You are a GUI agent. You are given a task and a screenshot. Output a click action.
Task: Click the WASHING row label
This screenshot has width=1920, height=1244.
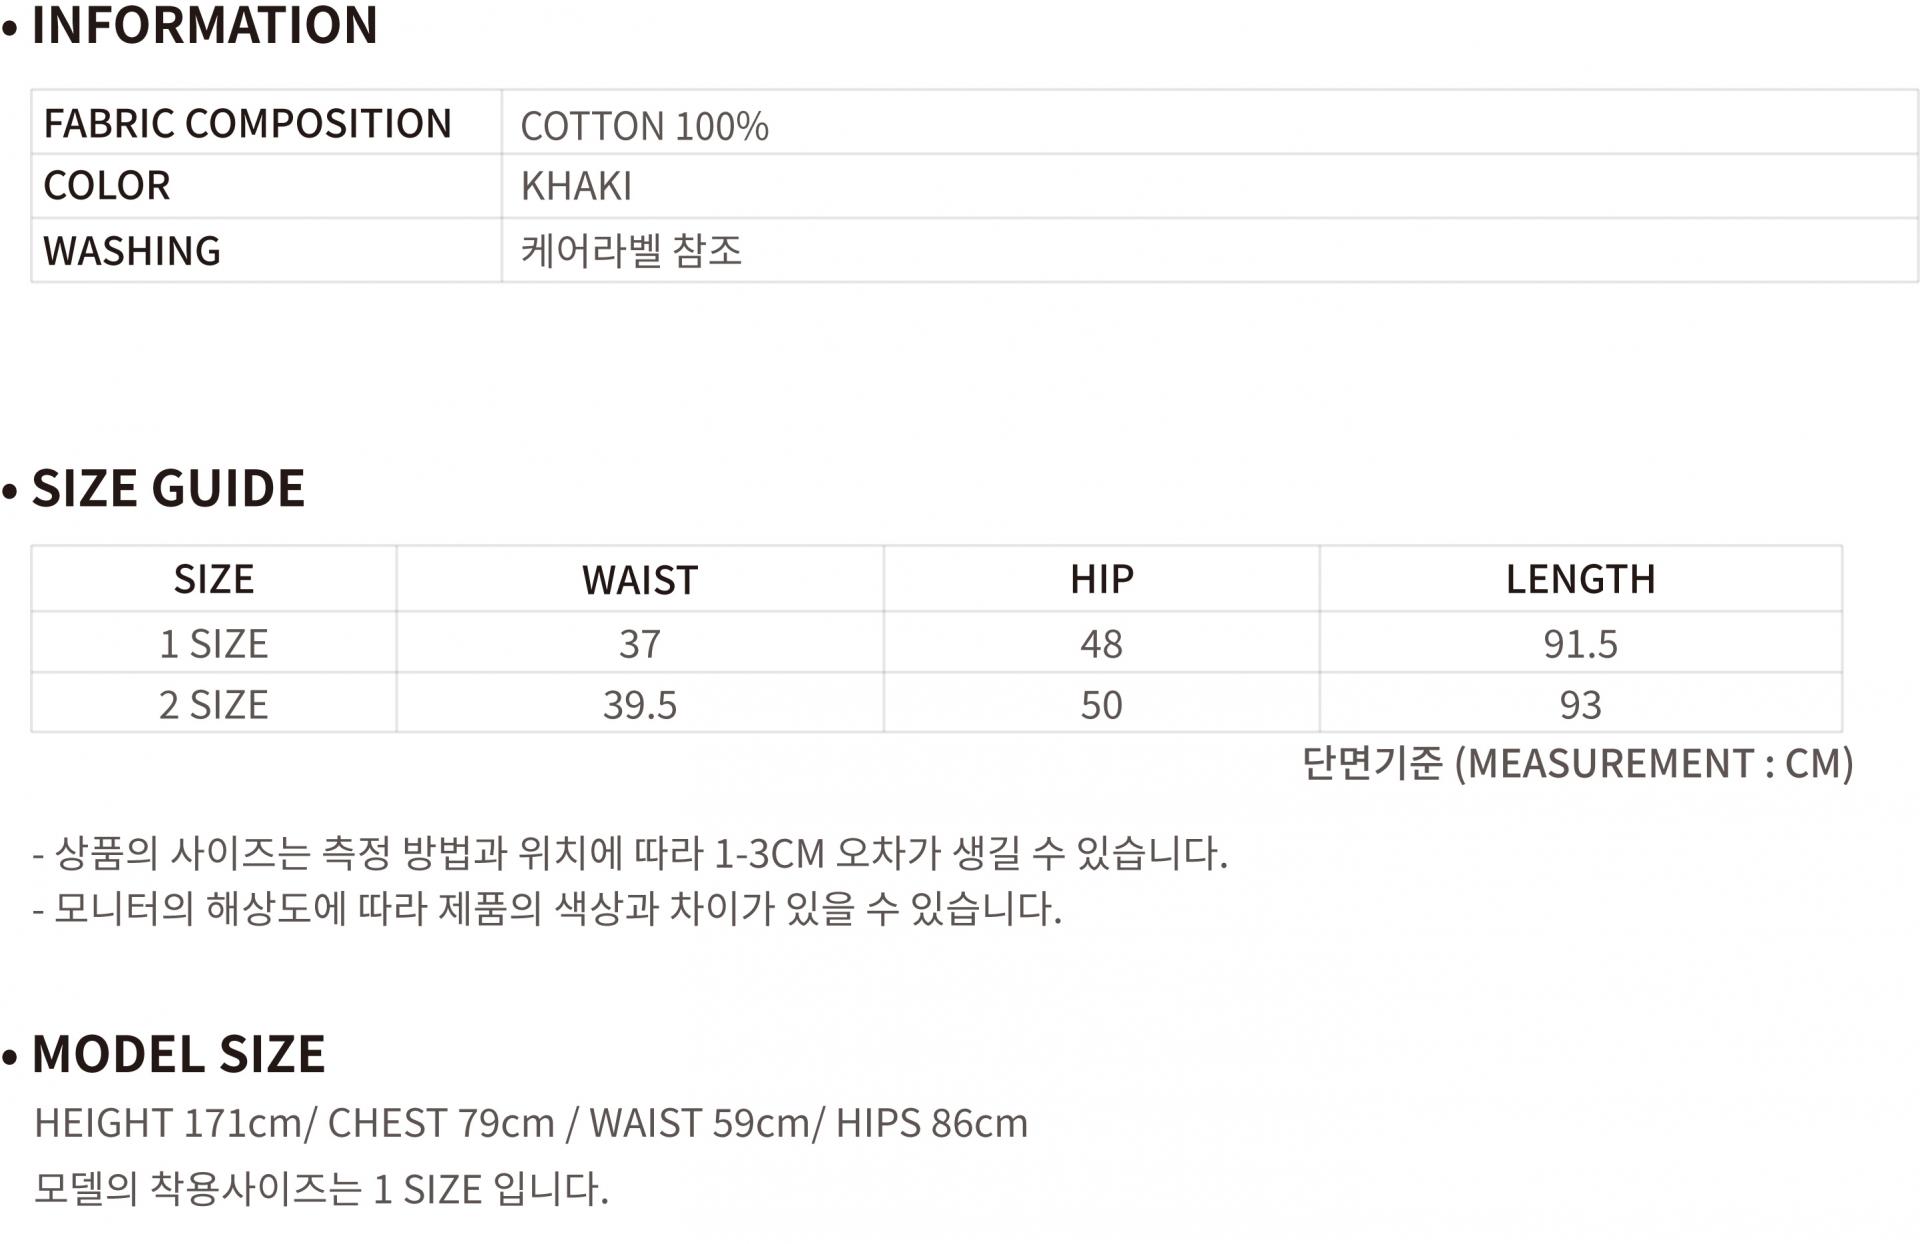132,251
